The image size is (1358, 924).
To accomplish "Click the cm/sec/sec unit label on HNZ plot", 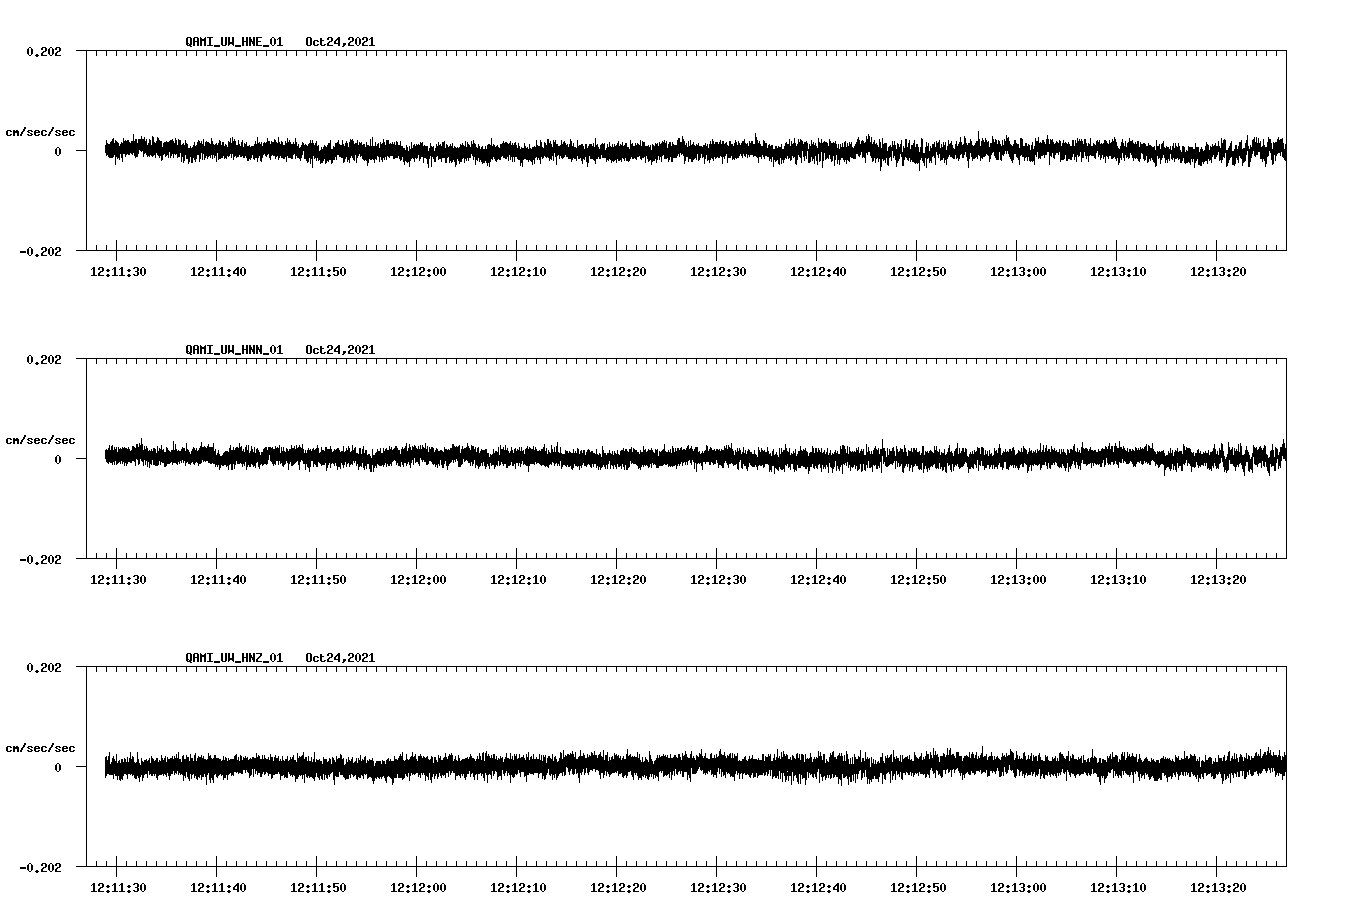I will [x=40, y=748].
